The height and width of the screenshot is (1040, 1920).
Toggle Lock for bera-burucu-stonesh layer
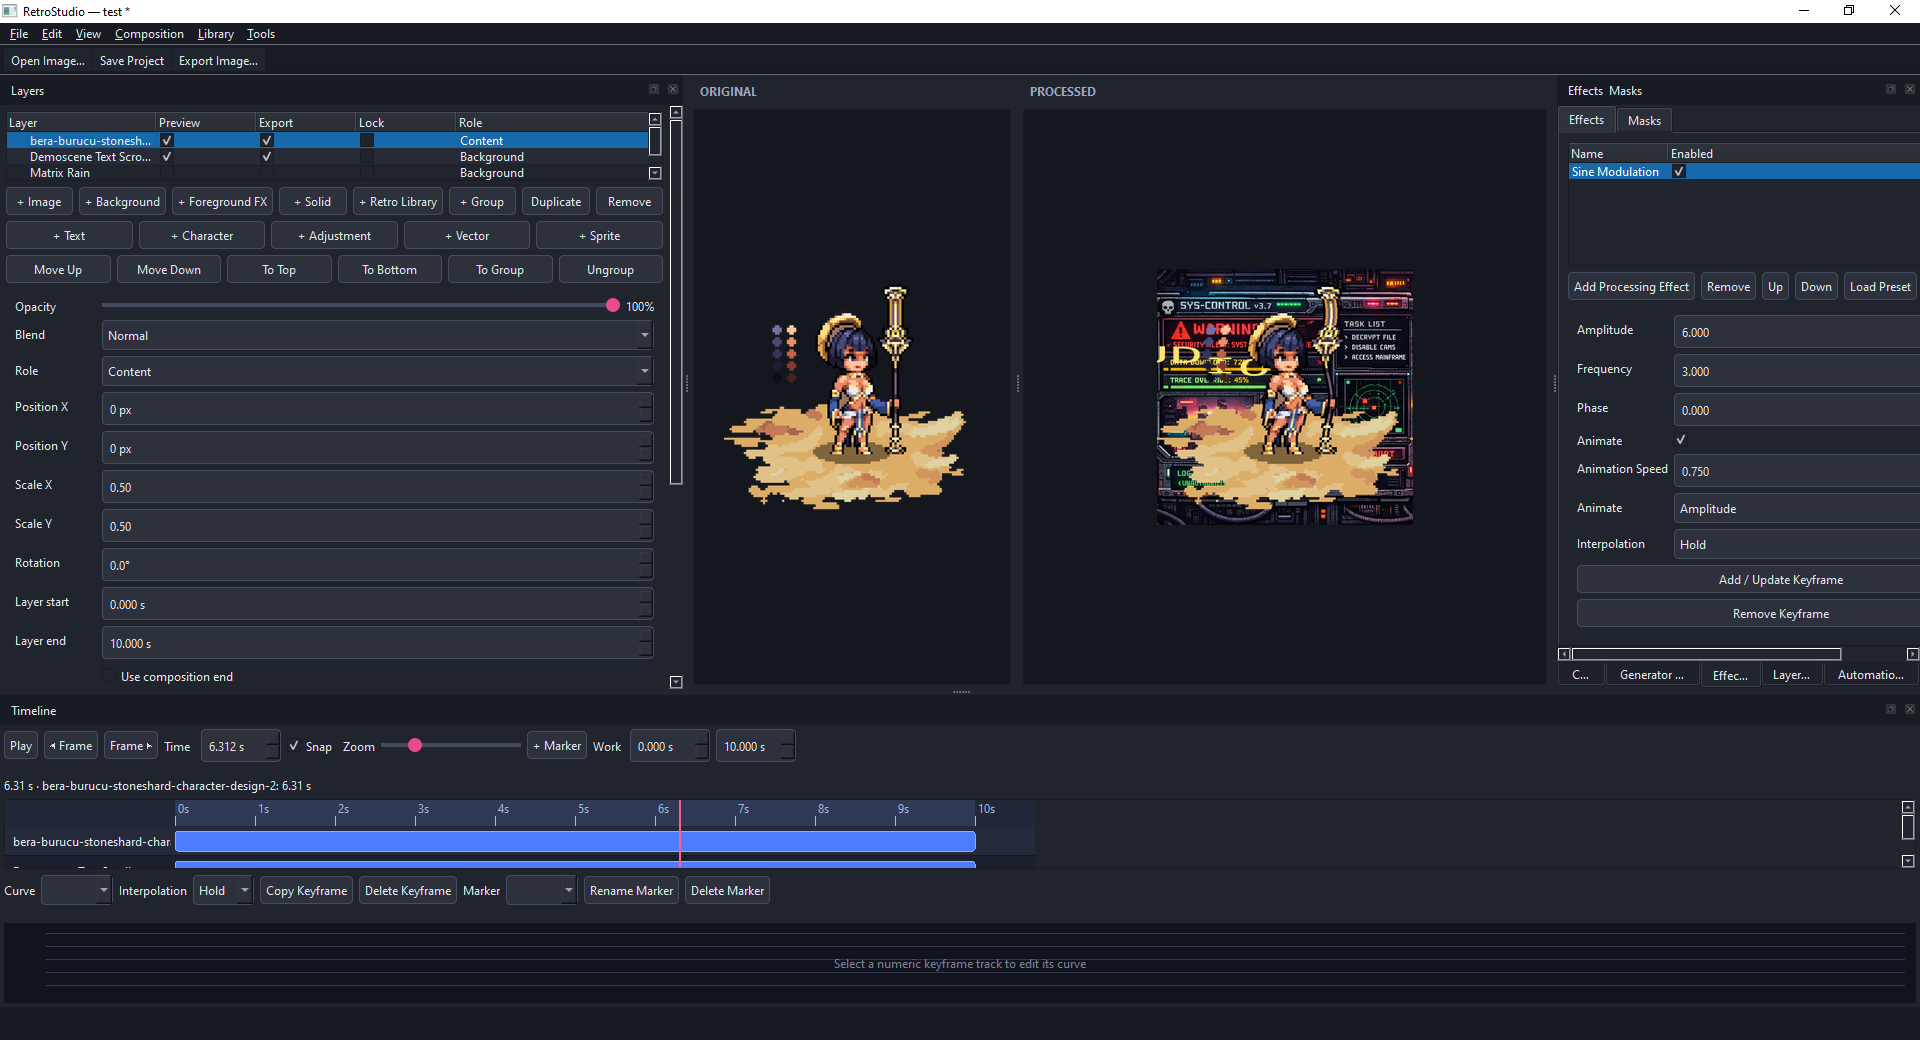(367, 141)
